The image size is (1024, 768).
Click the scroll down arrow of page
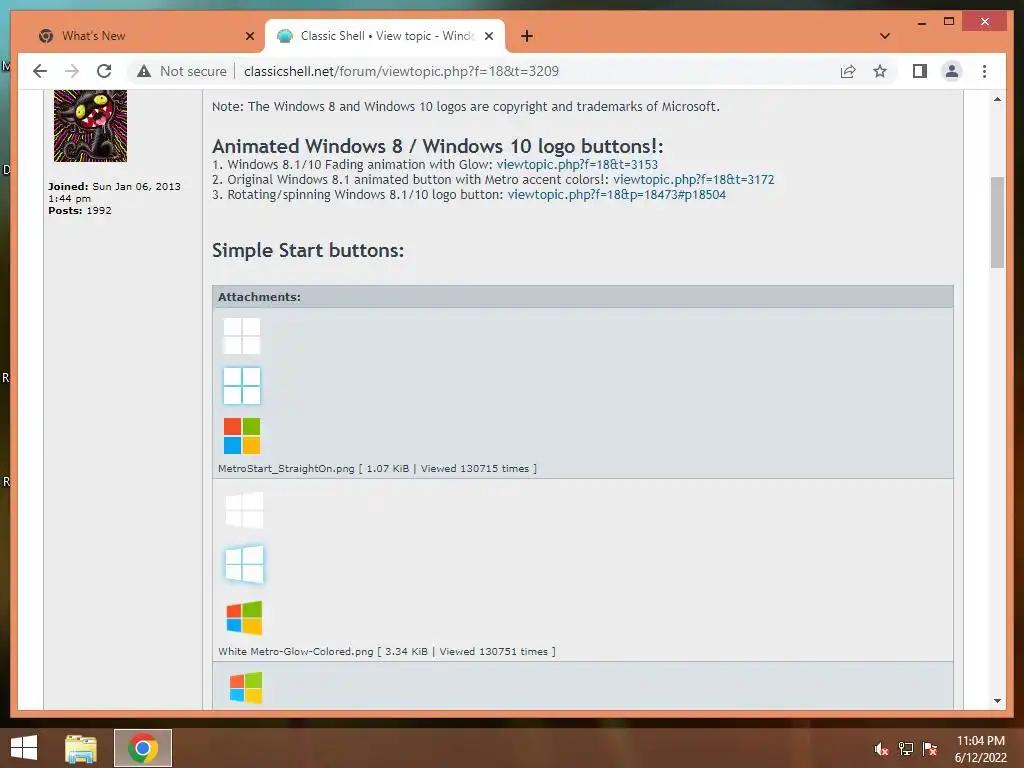(997, 701)
